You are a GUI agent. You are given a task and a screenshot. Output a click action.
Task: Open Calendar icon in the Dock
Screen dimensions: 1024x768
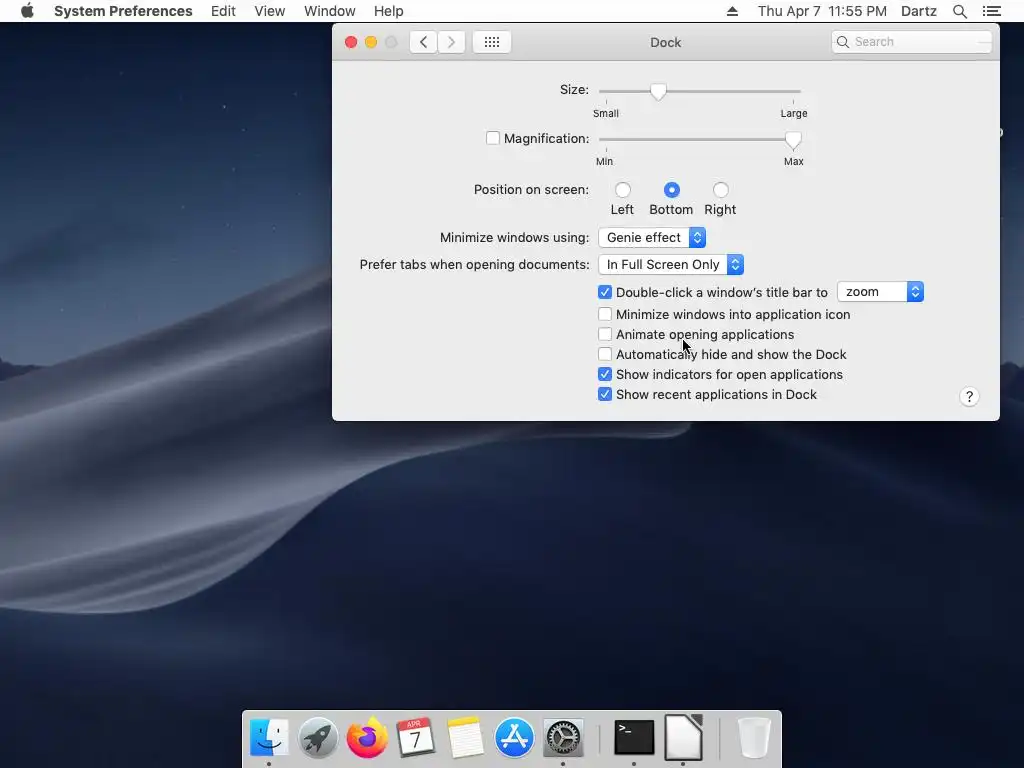coord(415,738)
